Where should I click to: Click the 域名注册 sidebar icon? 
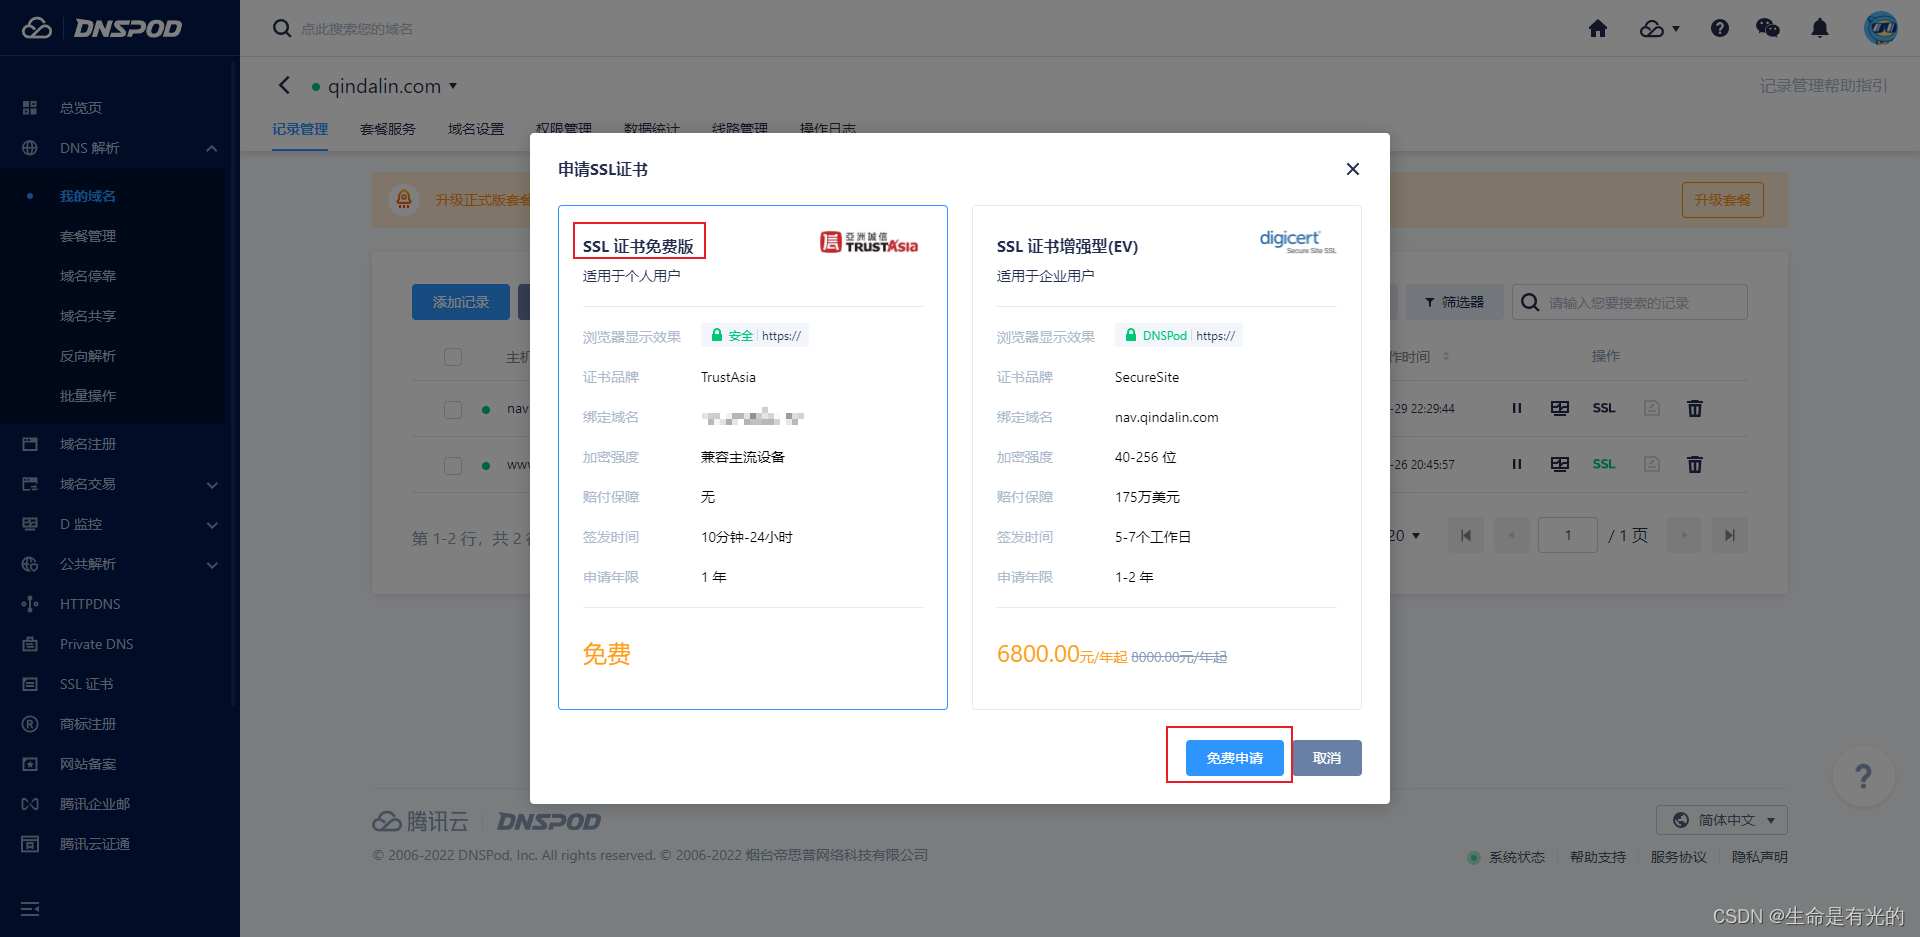30,444
